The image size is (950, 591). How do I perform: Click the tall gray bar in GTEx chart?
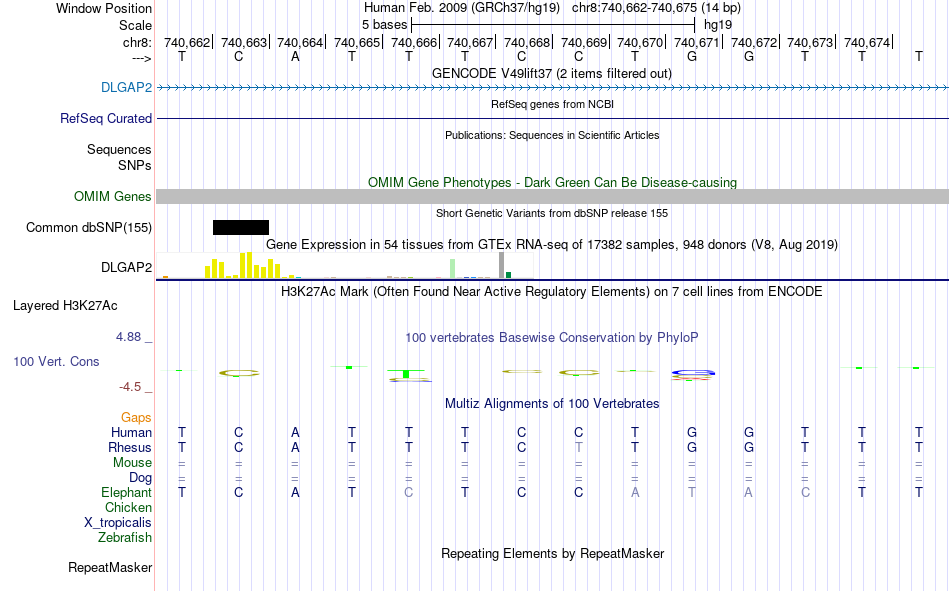501,265
